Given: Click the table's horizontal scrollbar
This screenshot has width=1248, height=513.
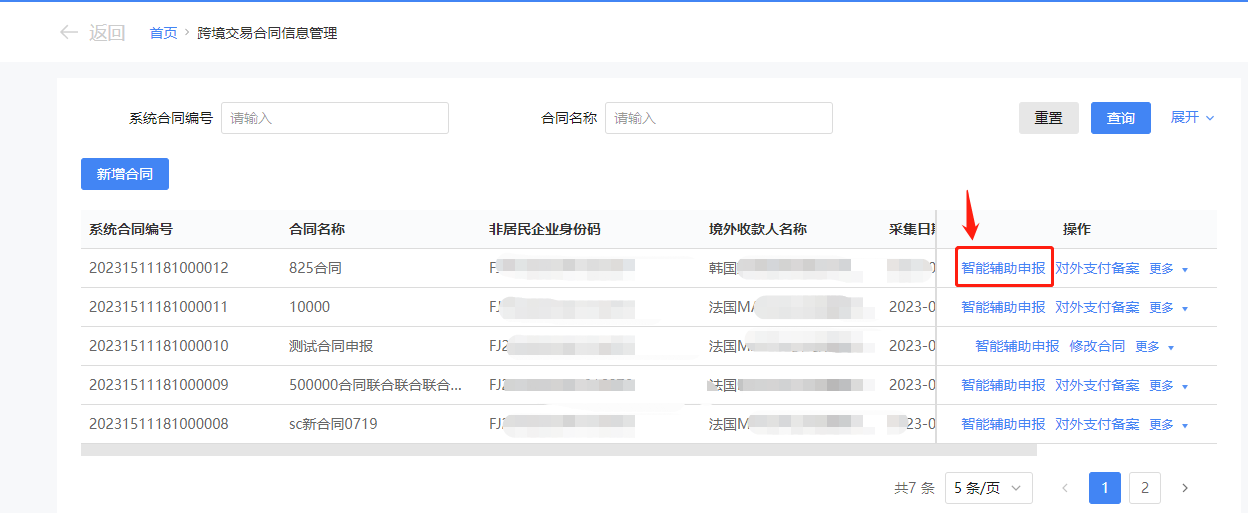Looking at the screenshot, I should (x=558, y=450).
